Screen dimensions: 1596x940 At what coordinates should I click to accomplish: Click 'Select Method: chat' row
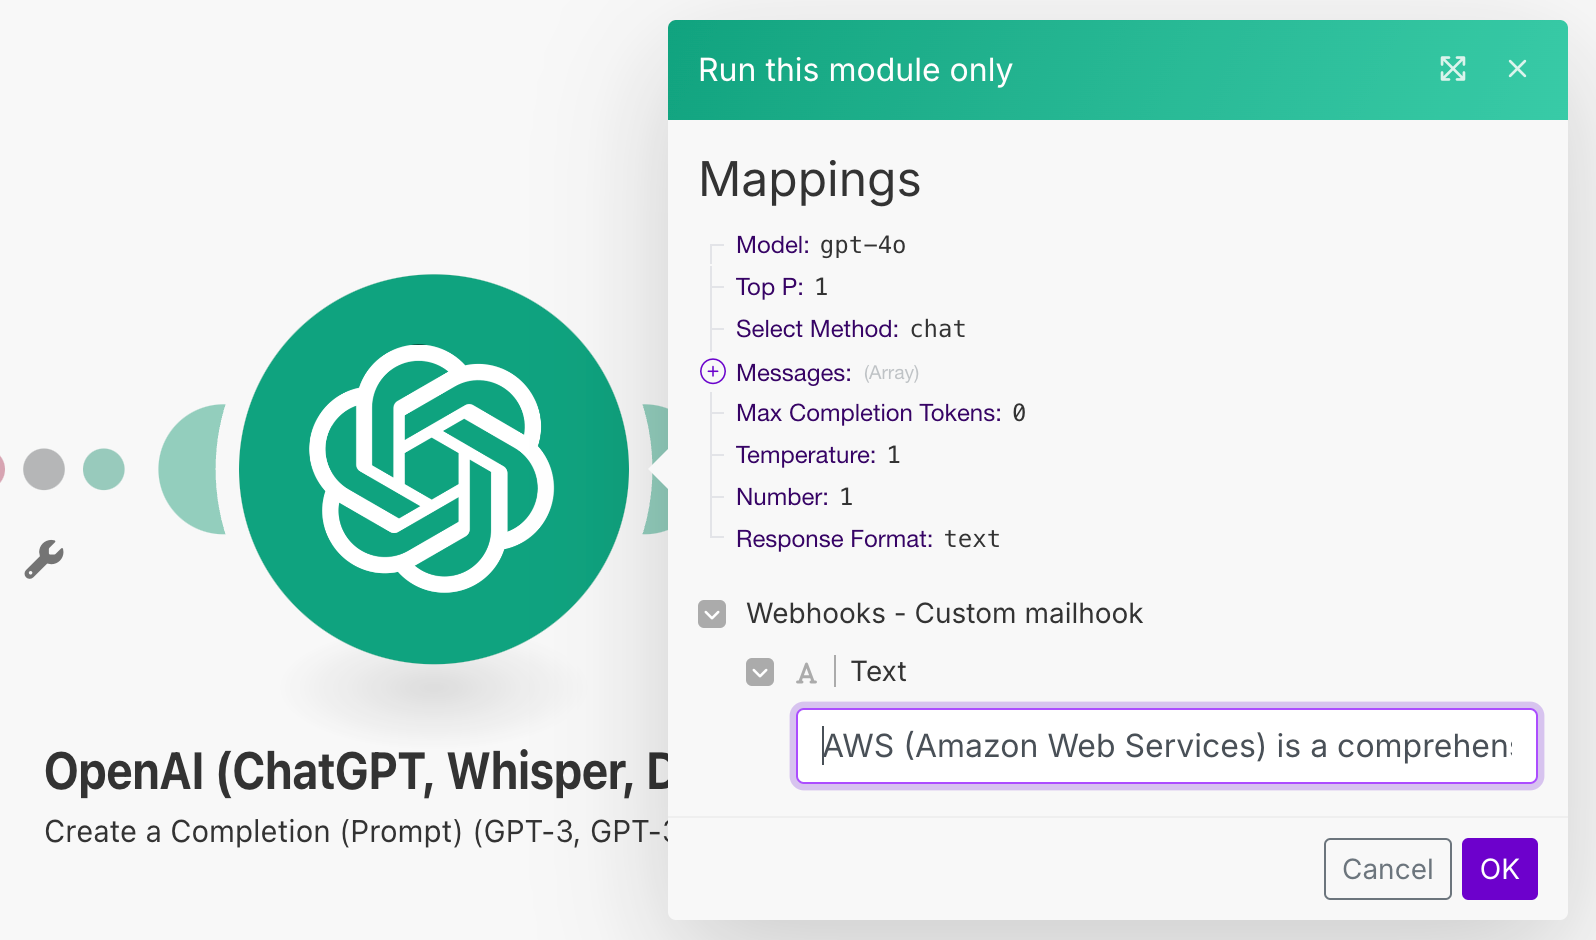tap(850, 329)
